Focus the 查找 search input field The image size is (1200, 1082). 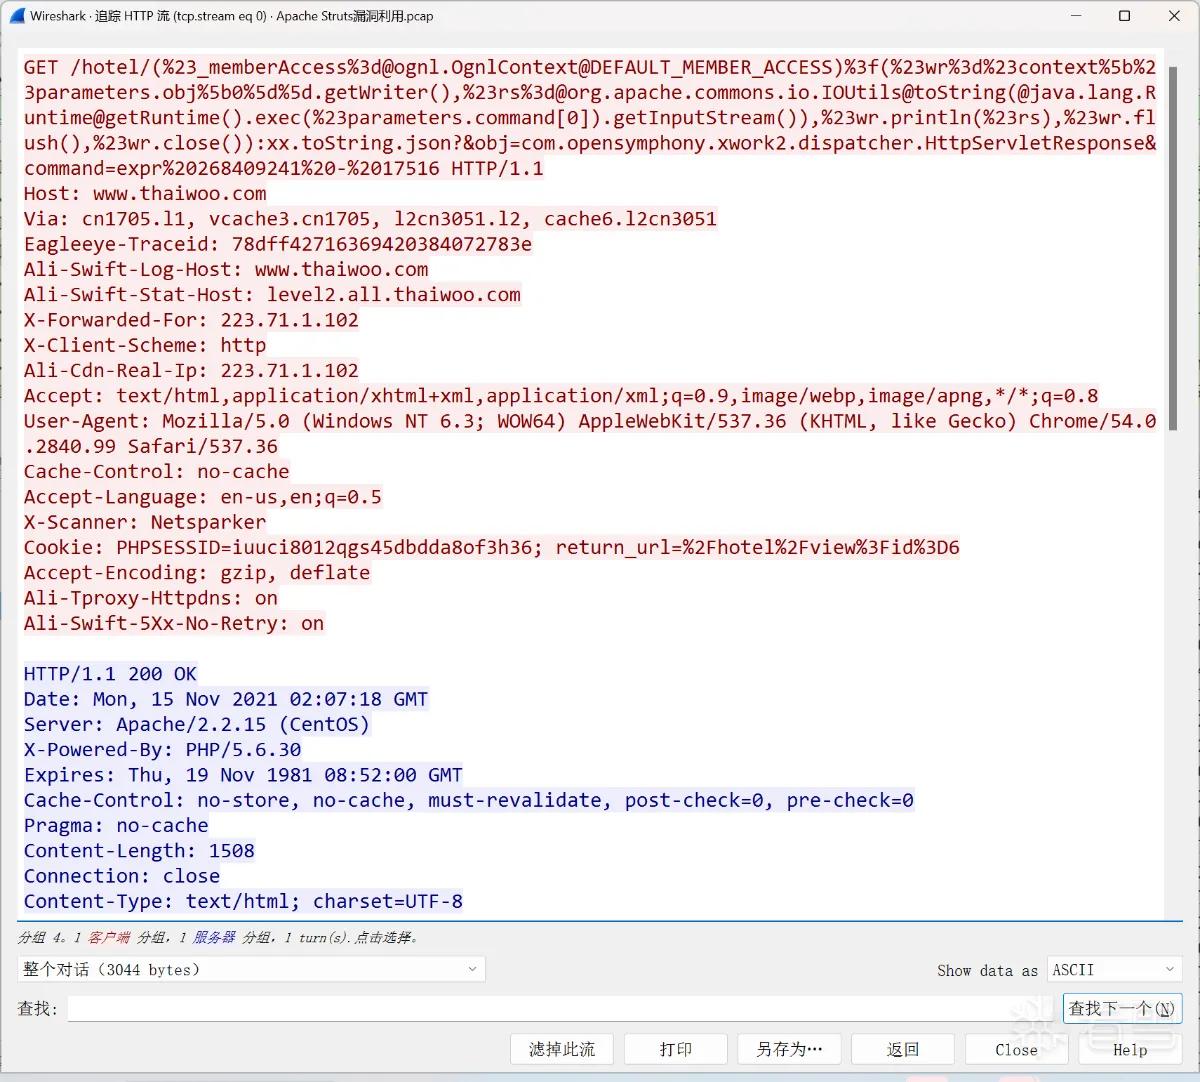pos(562,1008)
